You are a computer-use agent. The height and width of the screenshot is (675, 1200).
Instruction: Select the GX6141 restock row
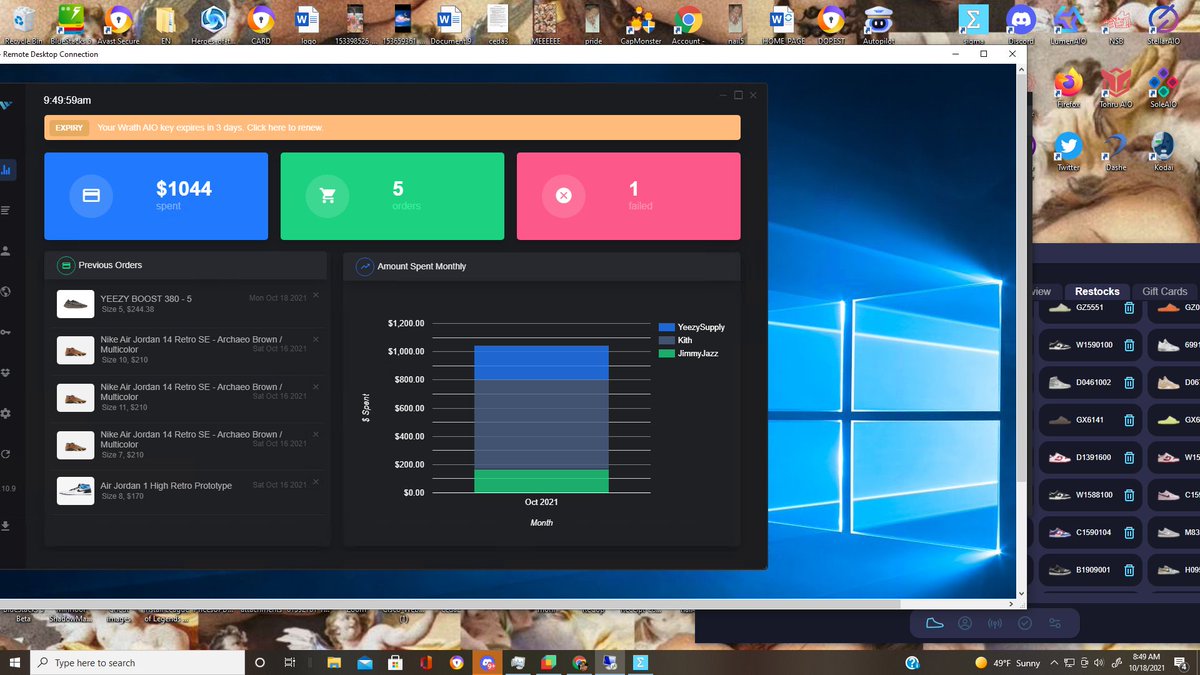(x=1088, y=420)
